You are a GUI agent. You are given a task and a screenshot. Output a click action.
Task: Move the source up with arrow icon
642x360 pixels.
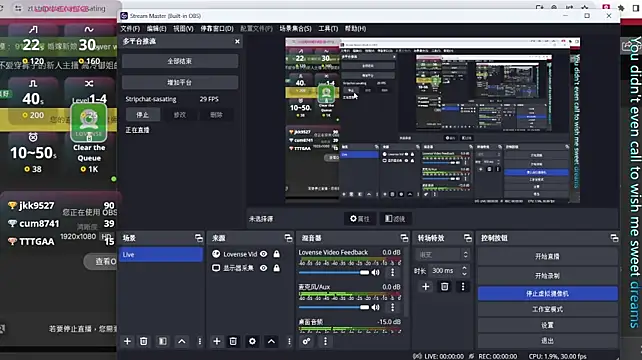271,341
